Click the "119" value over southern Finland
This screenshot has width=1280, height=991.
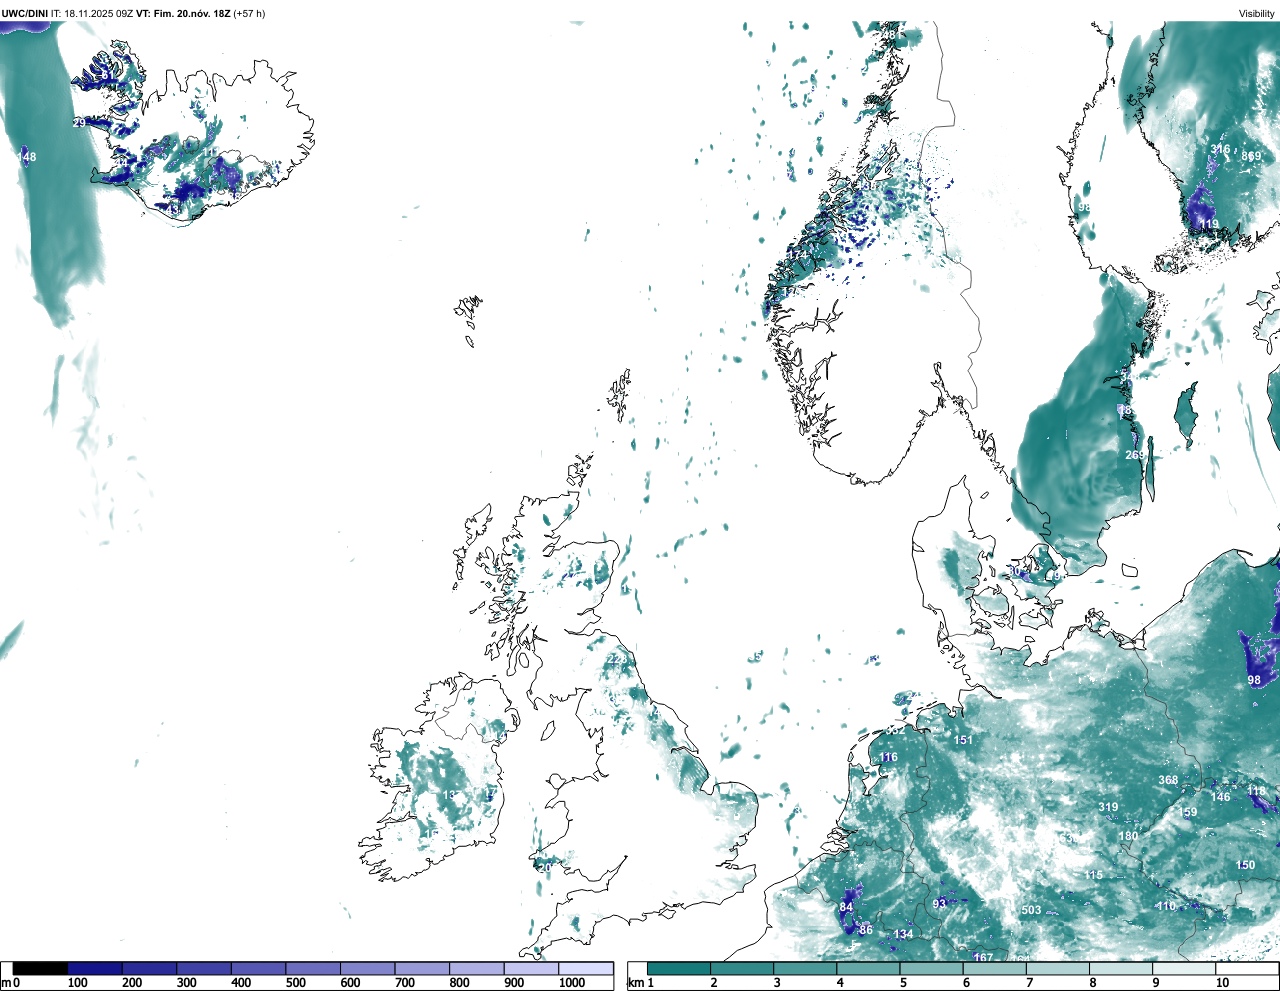[1209, 225]
